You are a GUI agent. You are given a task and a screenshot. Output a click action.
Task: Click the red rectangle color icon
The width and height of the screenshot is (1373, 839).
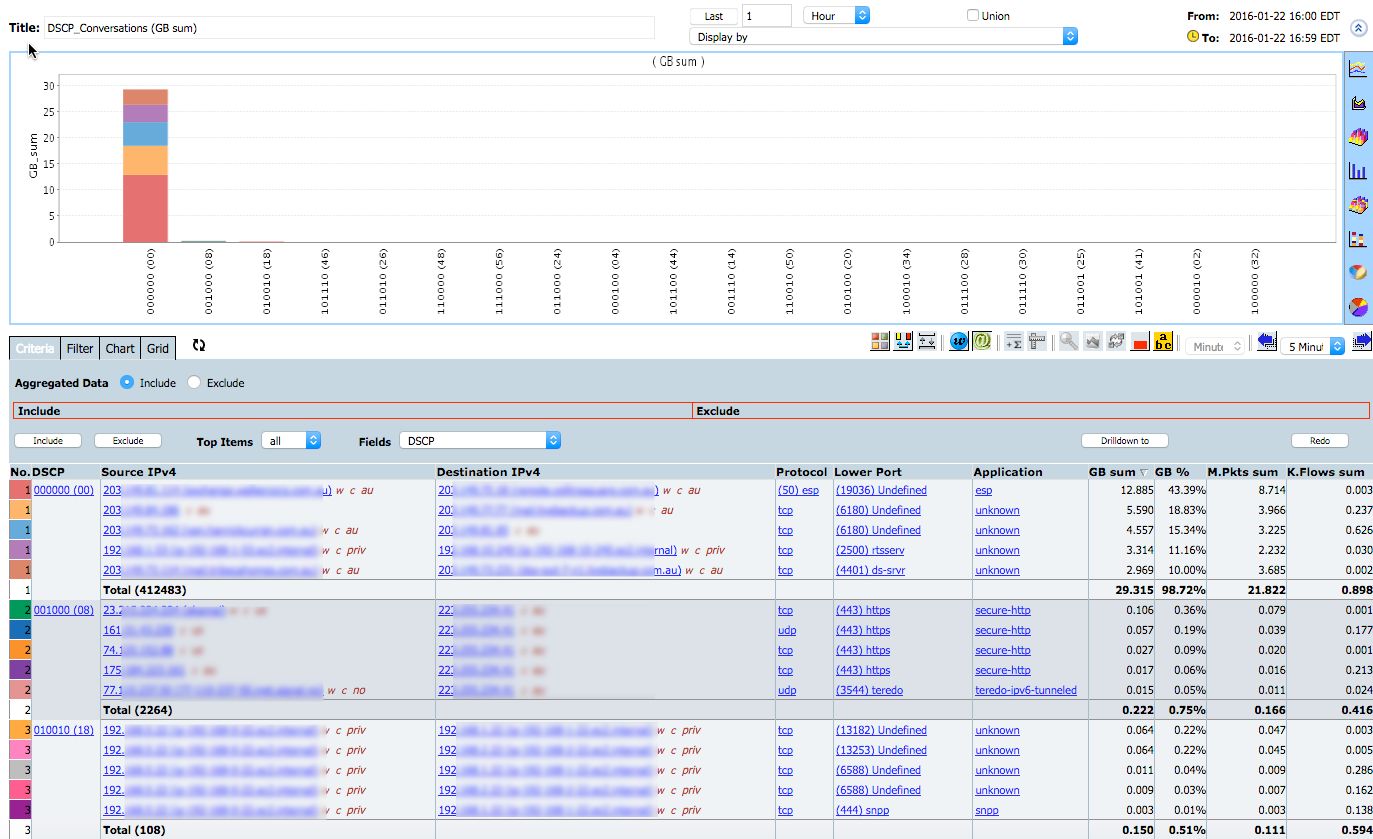click(1140, 342)
